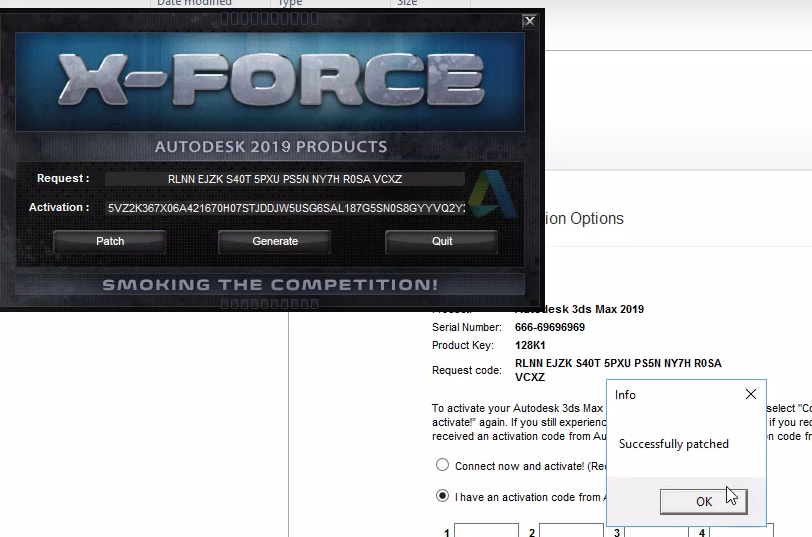Close the X-Force window
The width and height of the screenshot is (812, 537).
point(529,21)
